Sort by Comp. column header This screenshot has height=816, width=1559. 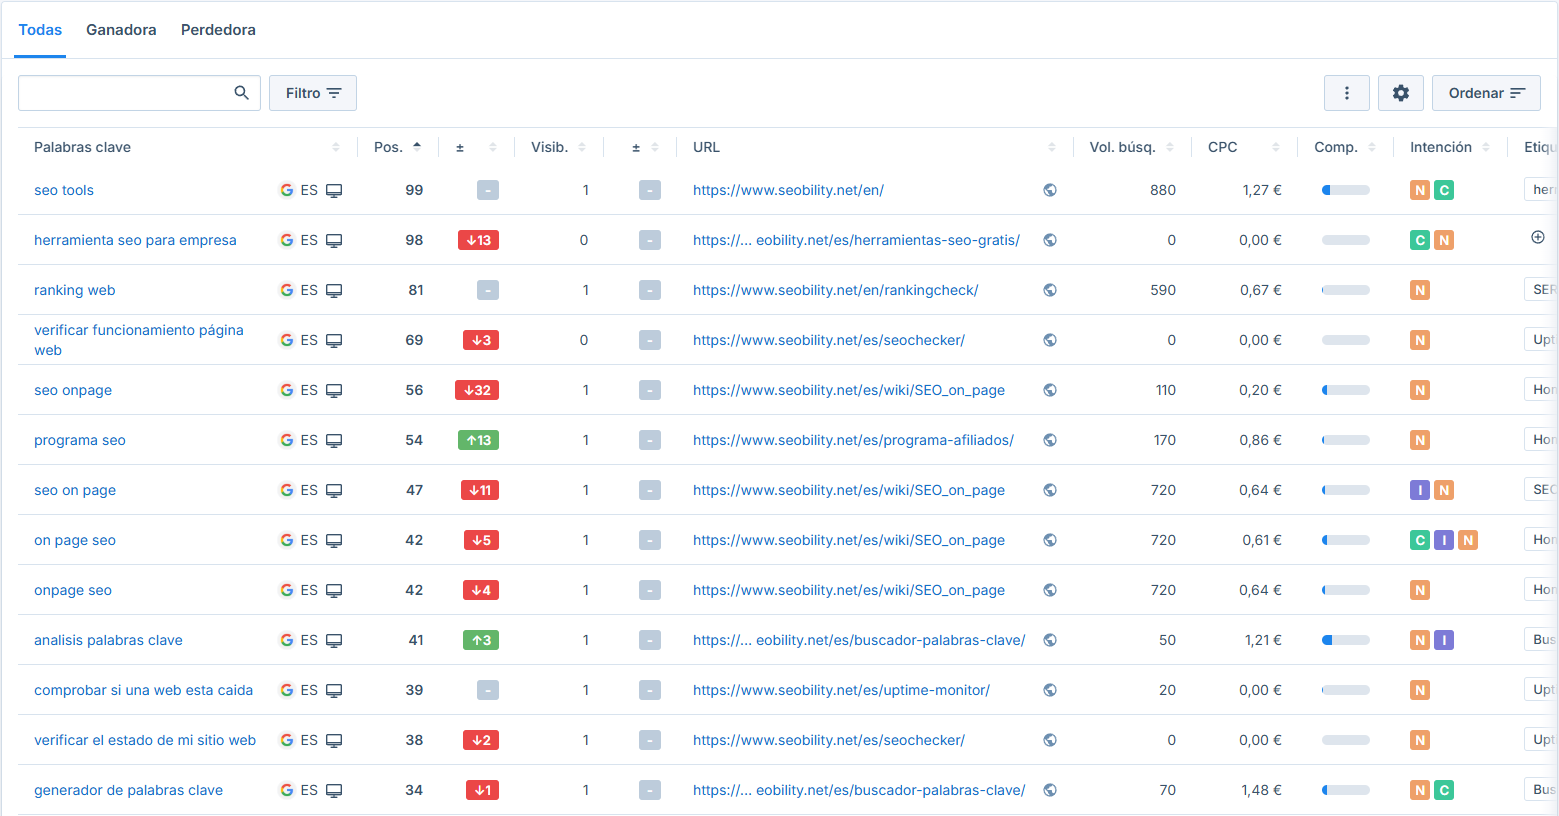pyautogui.click(x=1344, y=147)
